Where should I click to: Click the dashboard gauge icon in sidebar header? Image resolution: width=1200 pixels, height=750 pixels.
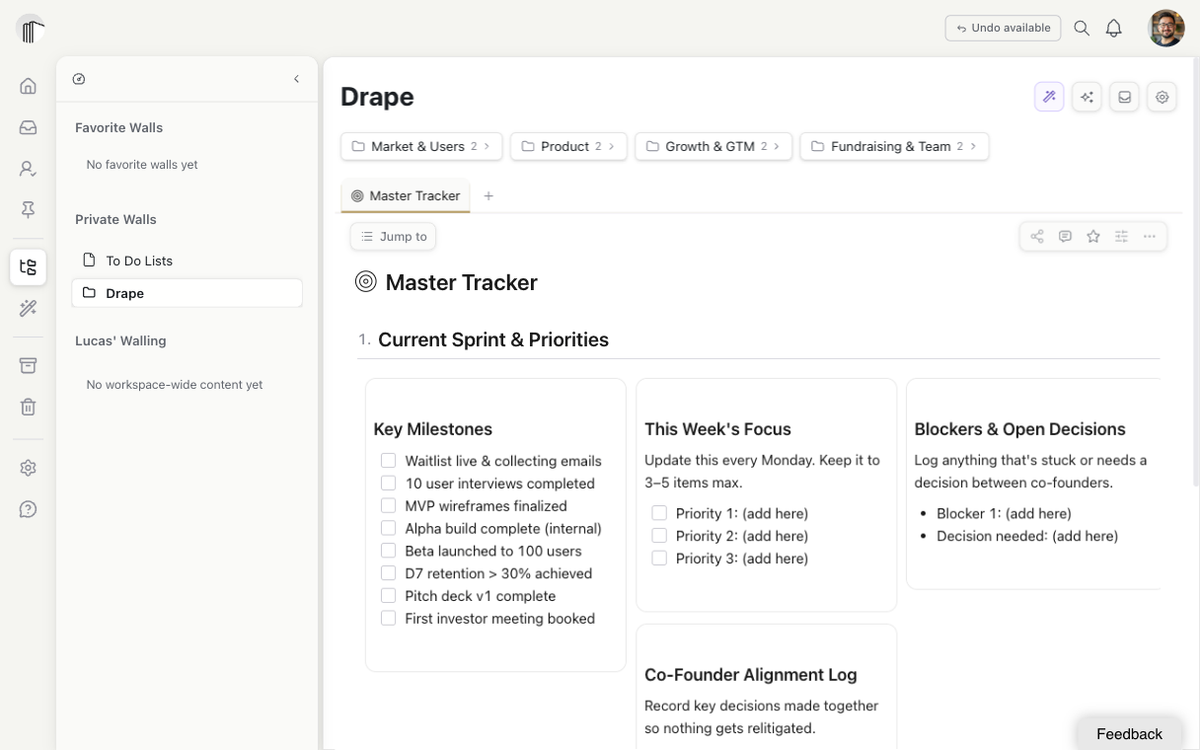[79, 79]
